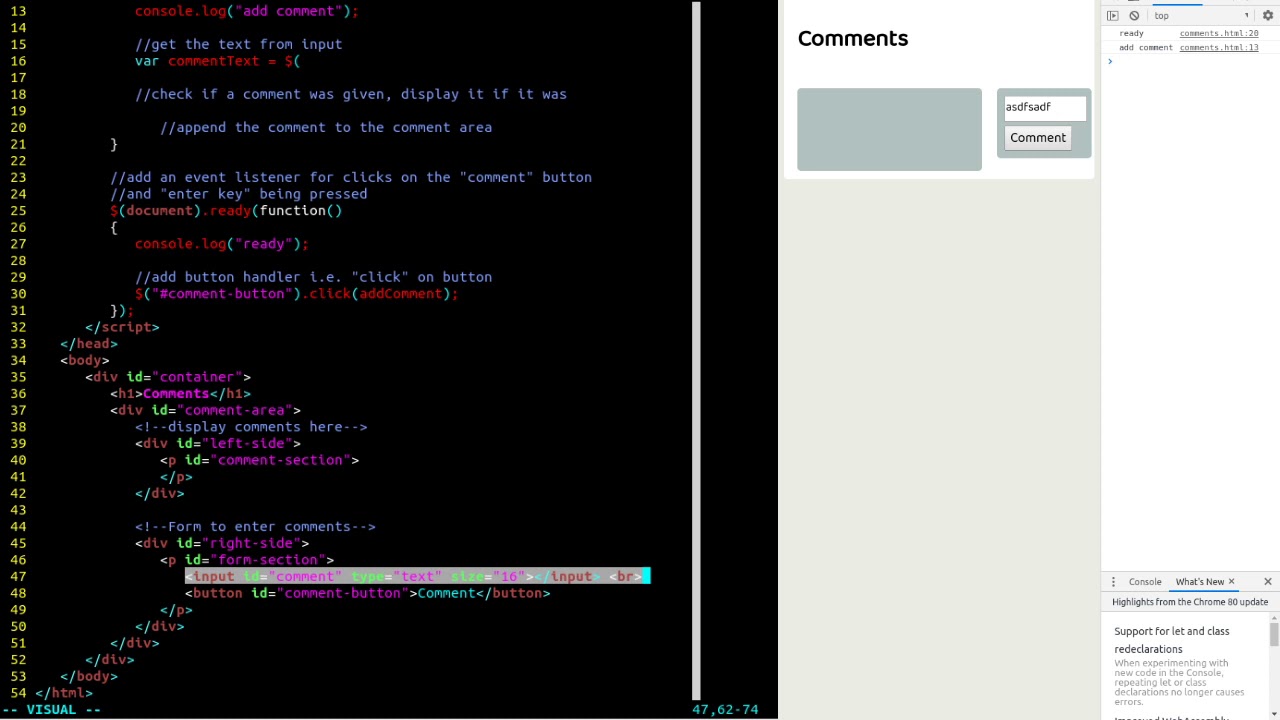Click the '</html>' tag on line 54
This screenshot has height=720, width=1280.
coord(64,692)
